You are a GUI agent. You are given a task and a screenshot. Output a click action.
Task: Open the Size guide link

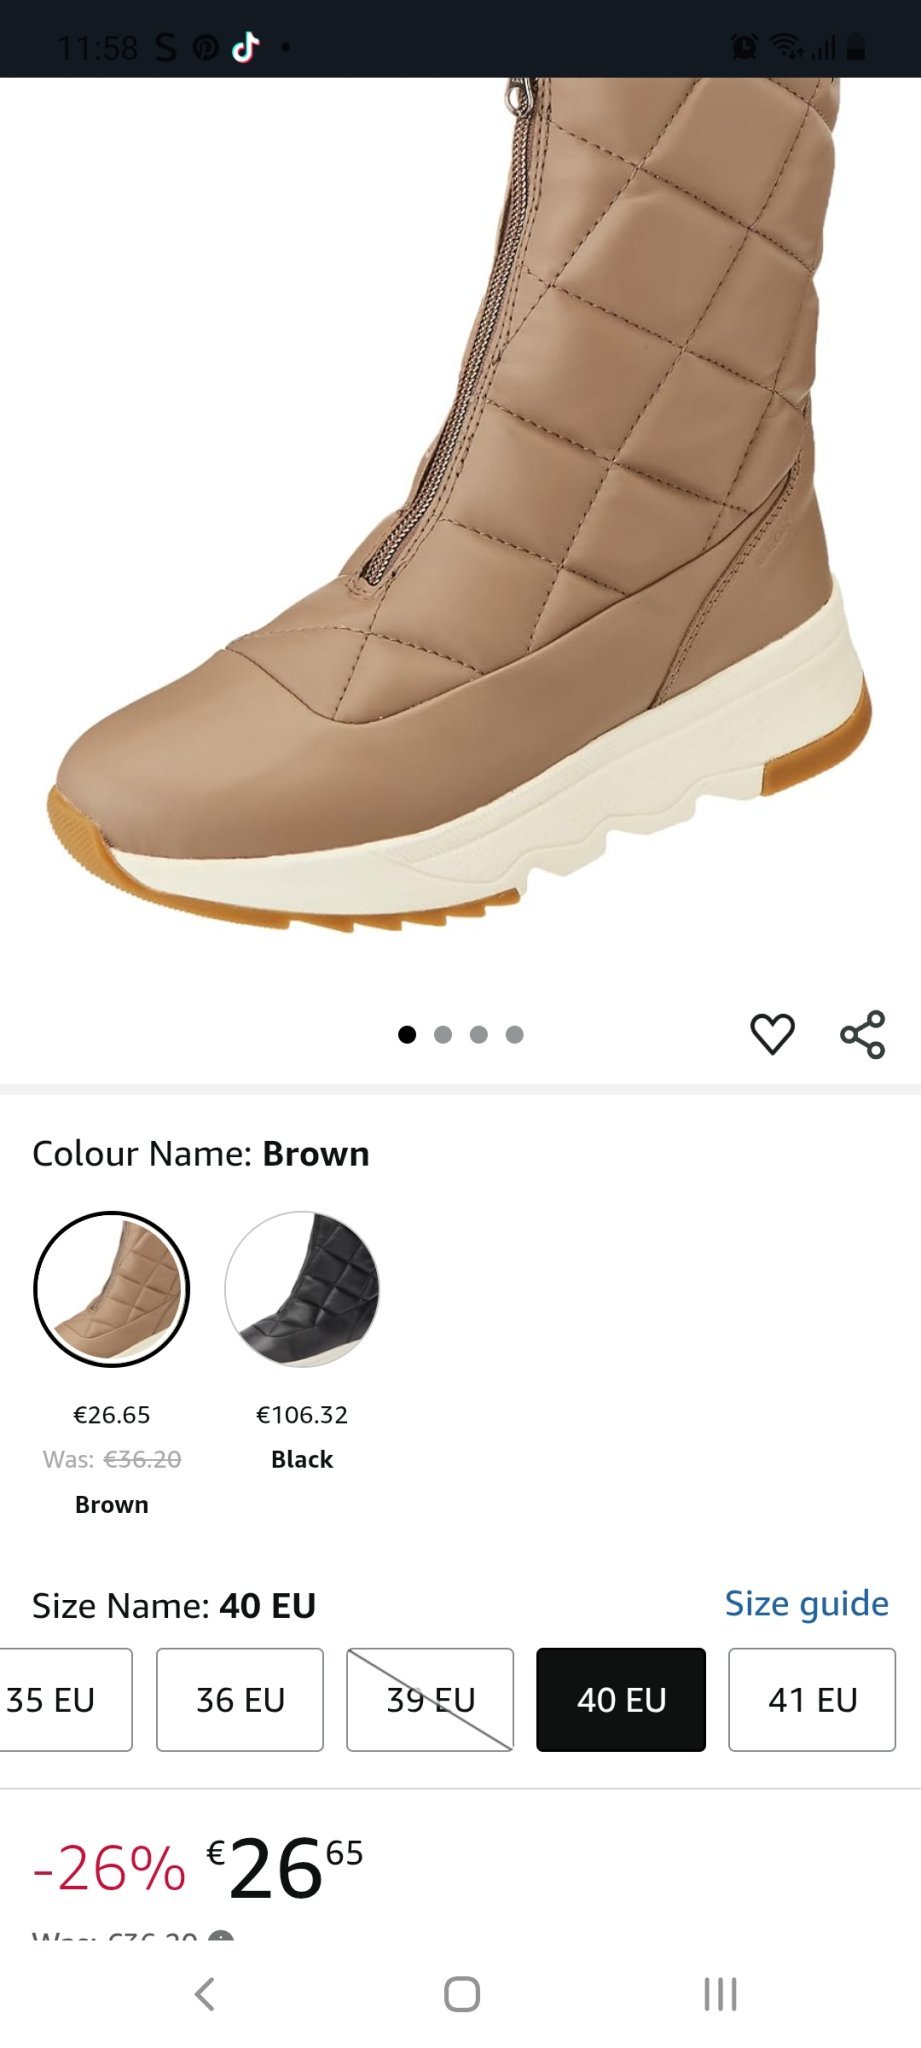coord(806,1603)
